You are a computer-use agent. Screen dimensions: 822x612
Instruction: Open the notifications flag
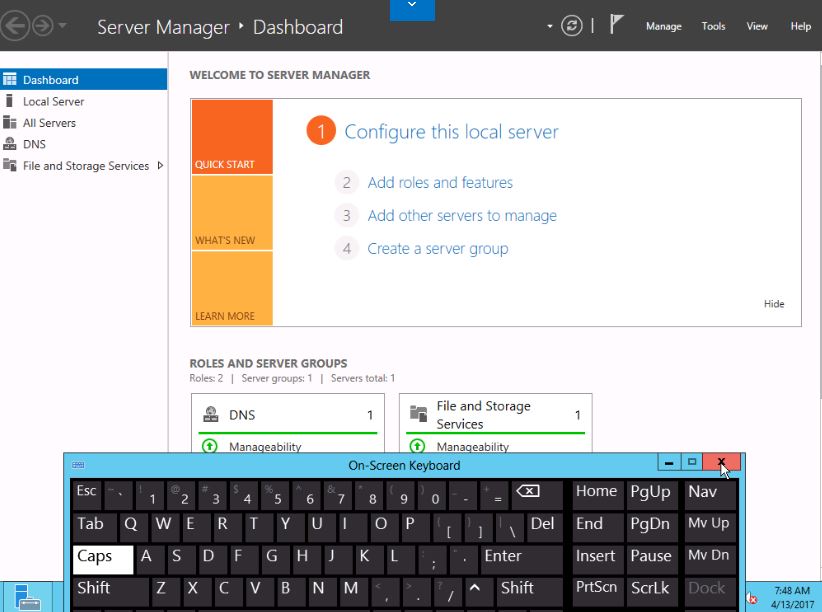[617, 26]
